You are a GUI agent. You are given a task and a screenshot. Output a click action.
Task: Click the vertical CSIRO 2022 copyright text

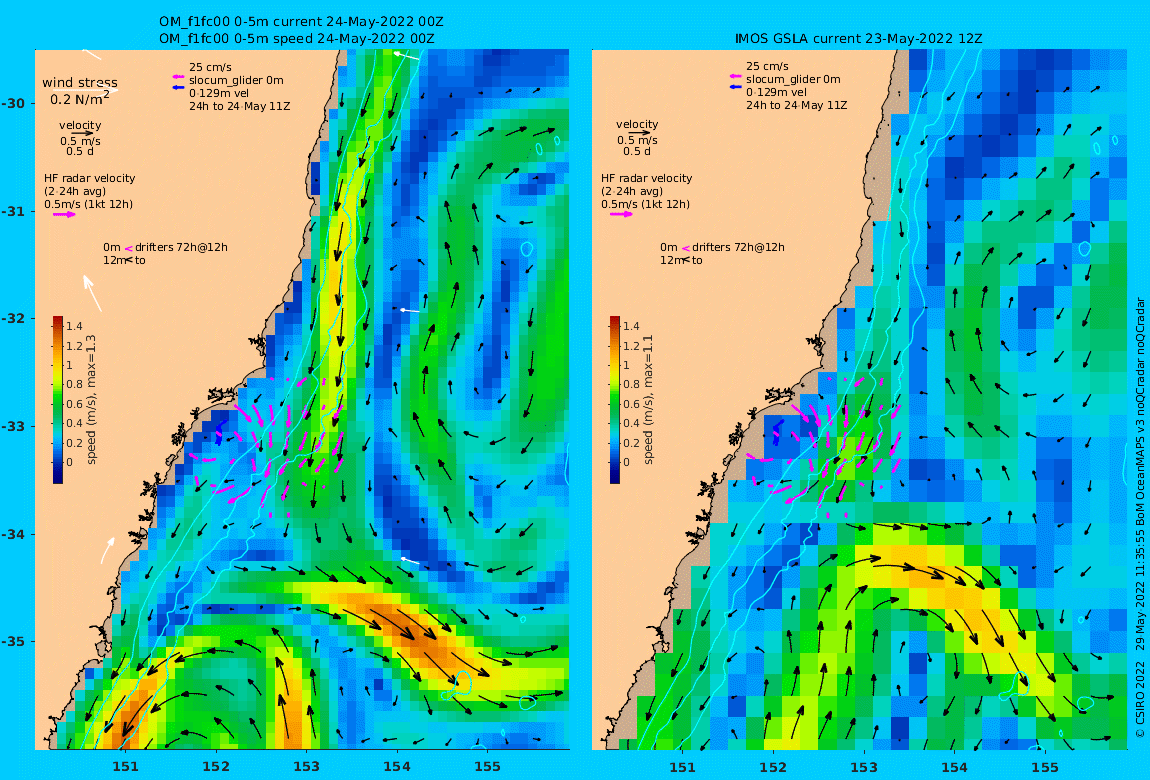pyautogui.click(x=1140, y=518)
